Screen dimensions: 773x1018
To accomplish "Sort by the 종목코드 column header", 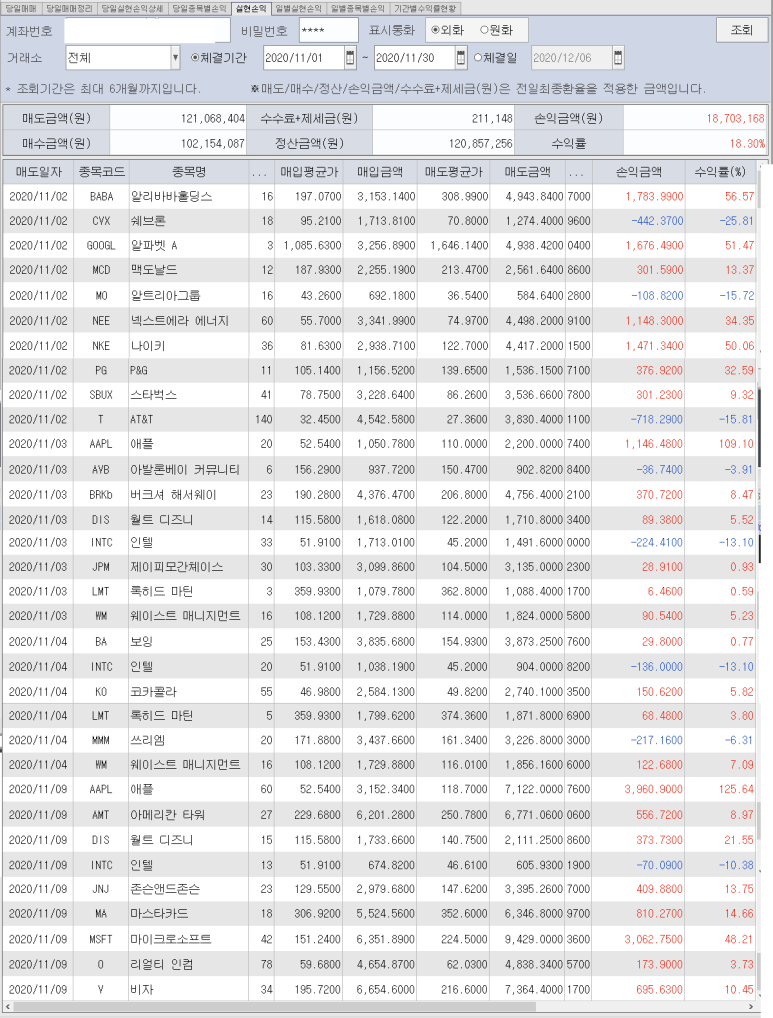I will click(102, 172).
